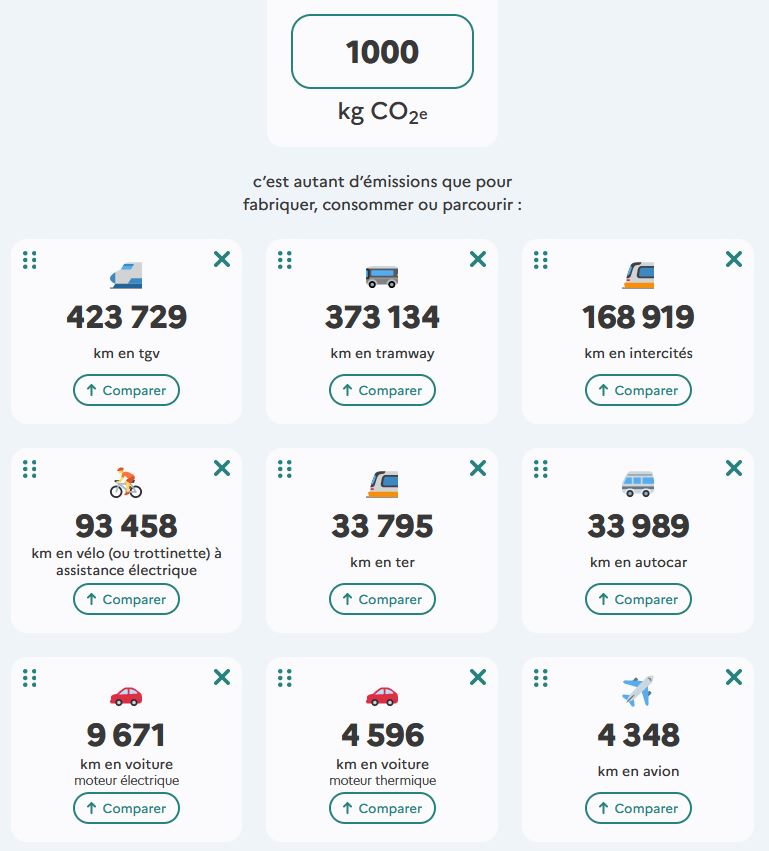The height and width of the screenshot is (851, 769).
Task: Click the tramway vehicle icon
Action: [382, 275]
